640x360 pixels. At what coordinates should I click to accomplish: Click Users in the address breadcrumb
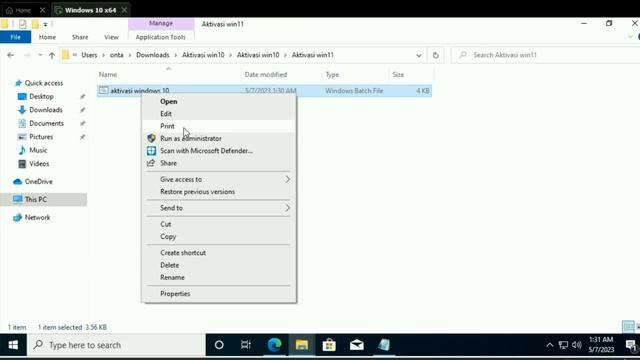pos(89,55)
